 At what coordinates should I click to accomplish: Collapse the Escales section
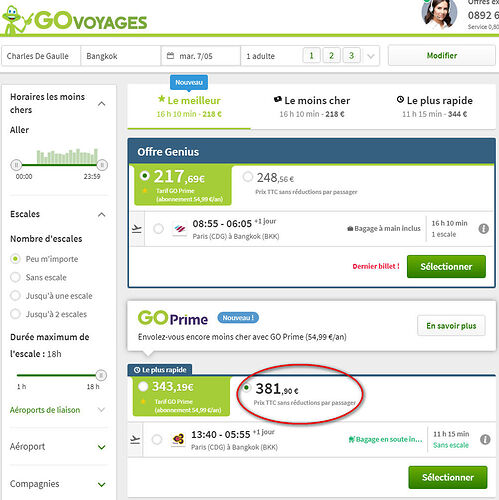tap(102, 215)
